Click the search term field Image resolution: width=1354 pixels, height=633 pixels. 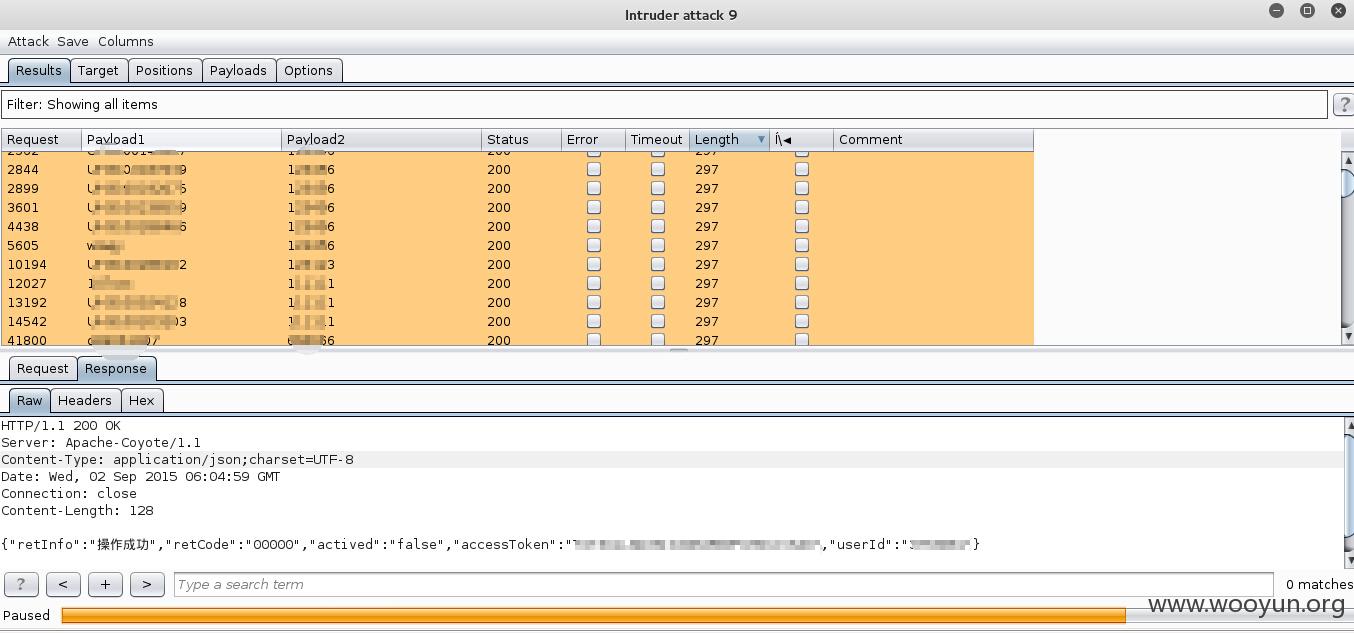(x=724, y=584)
